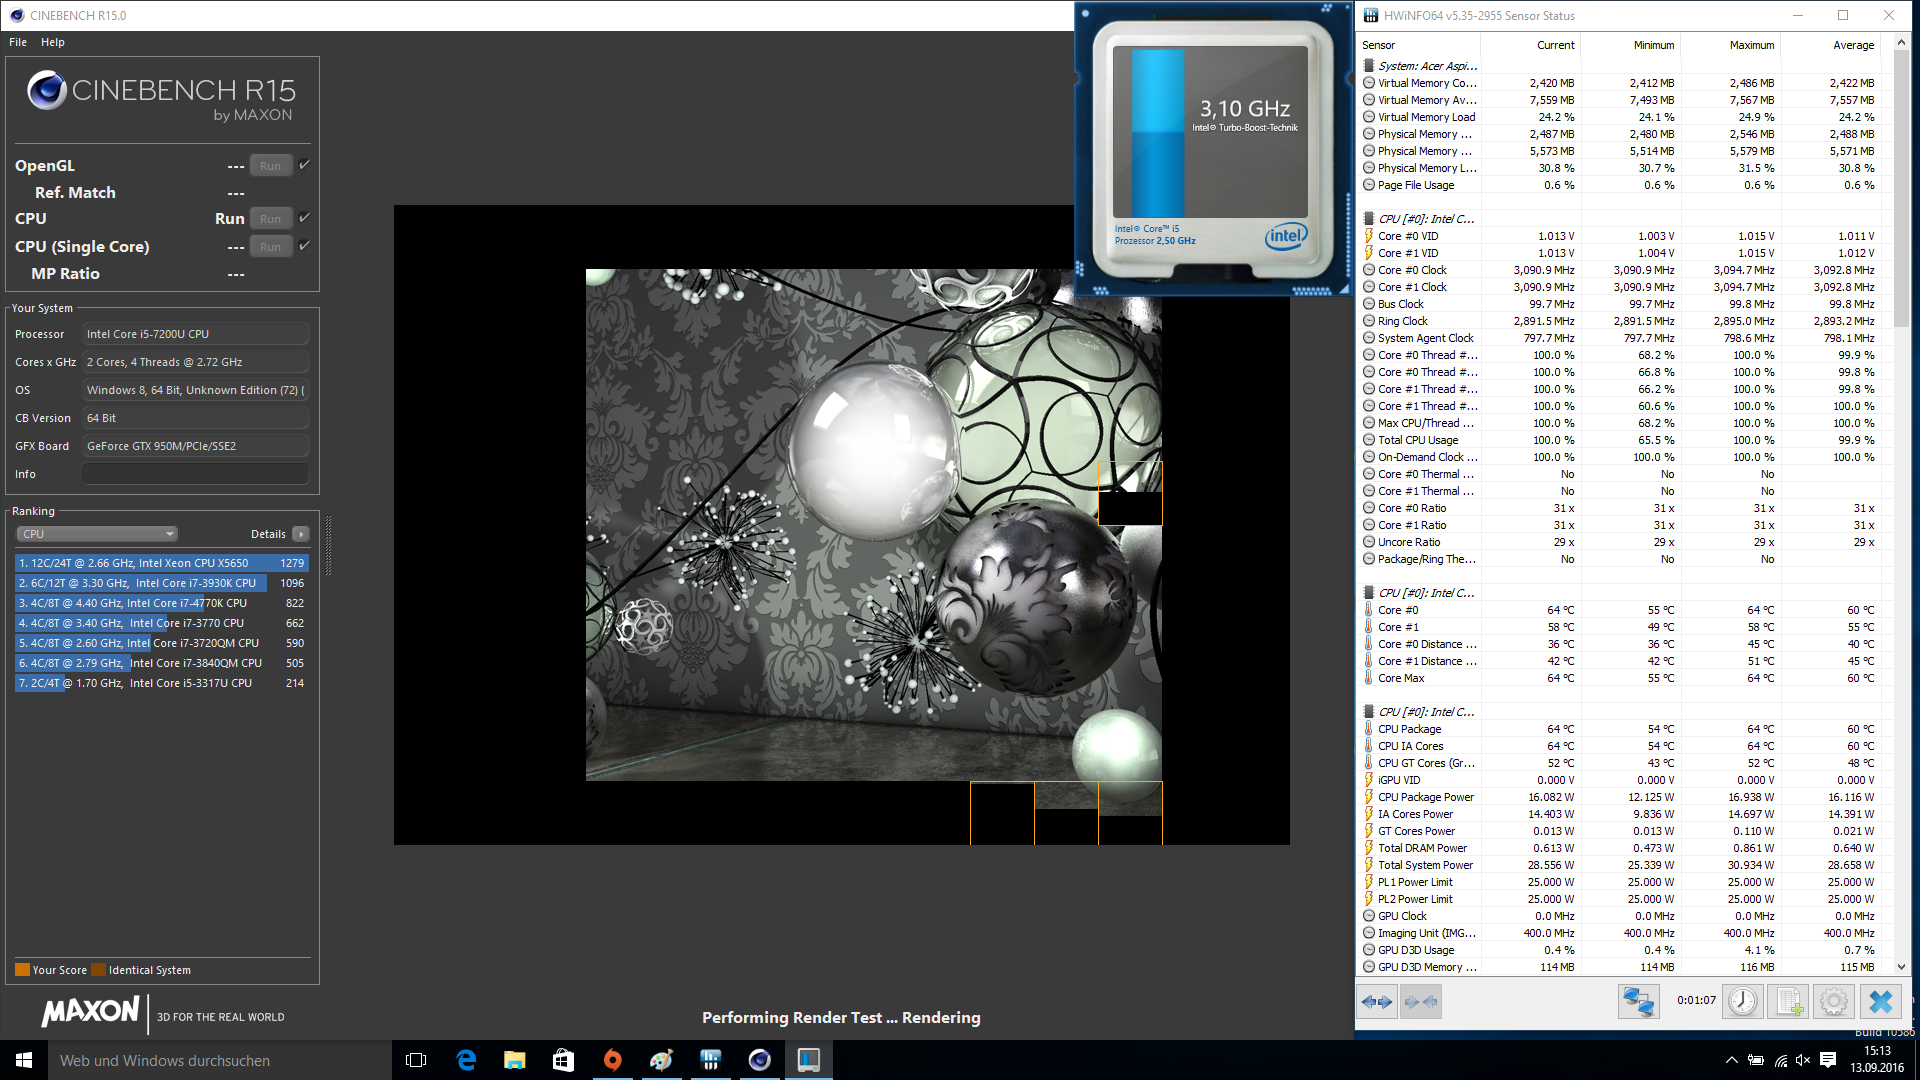Click the Info input field

coord(195,474)
